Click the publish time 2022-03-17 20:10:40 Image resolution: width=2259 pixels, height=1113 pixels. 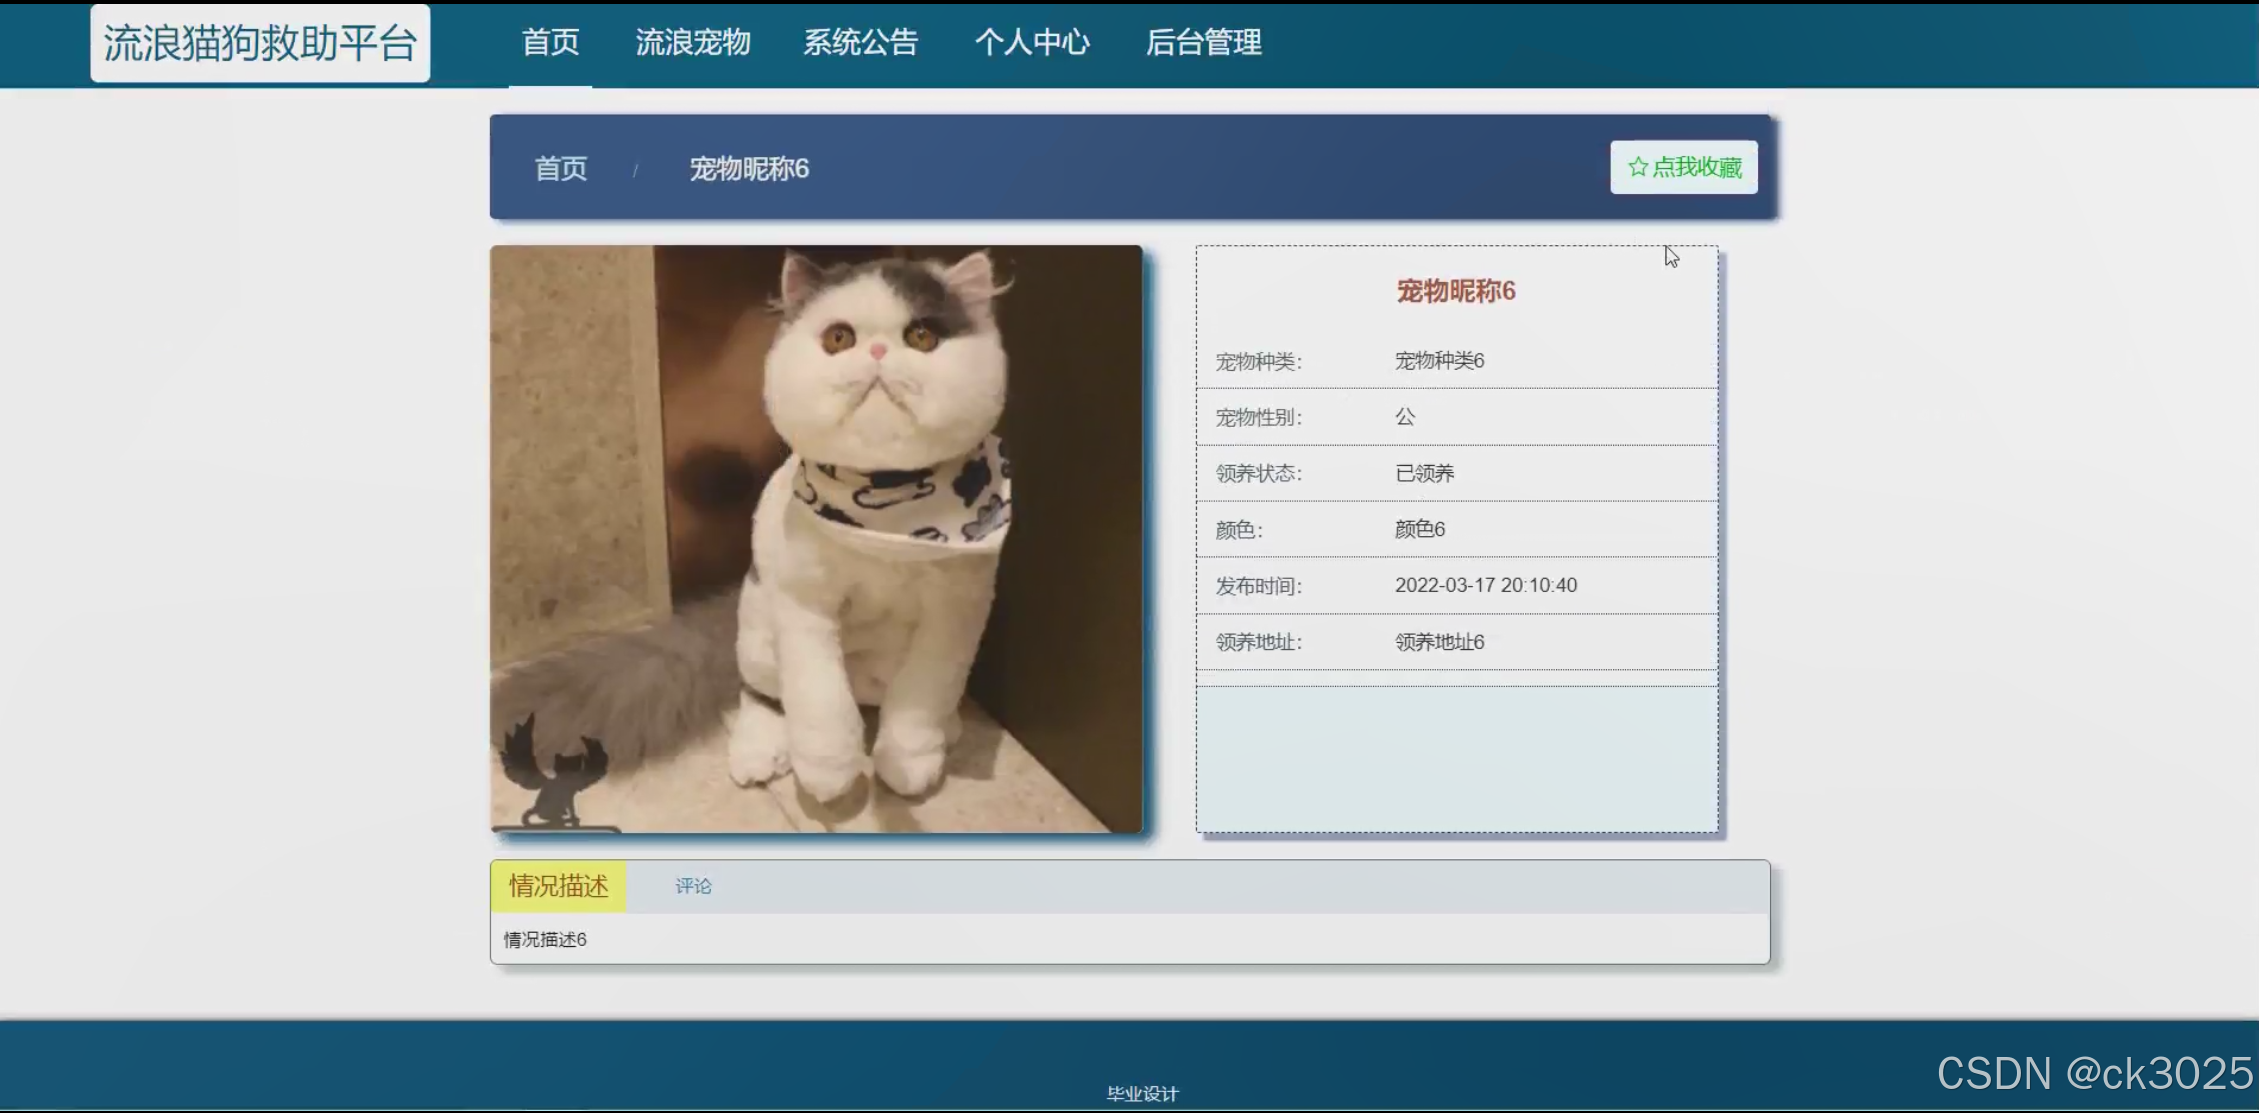[x=1486, y=585]
